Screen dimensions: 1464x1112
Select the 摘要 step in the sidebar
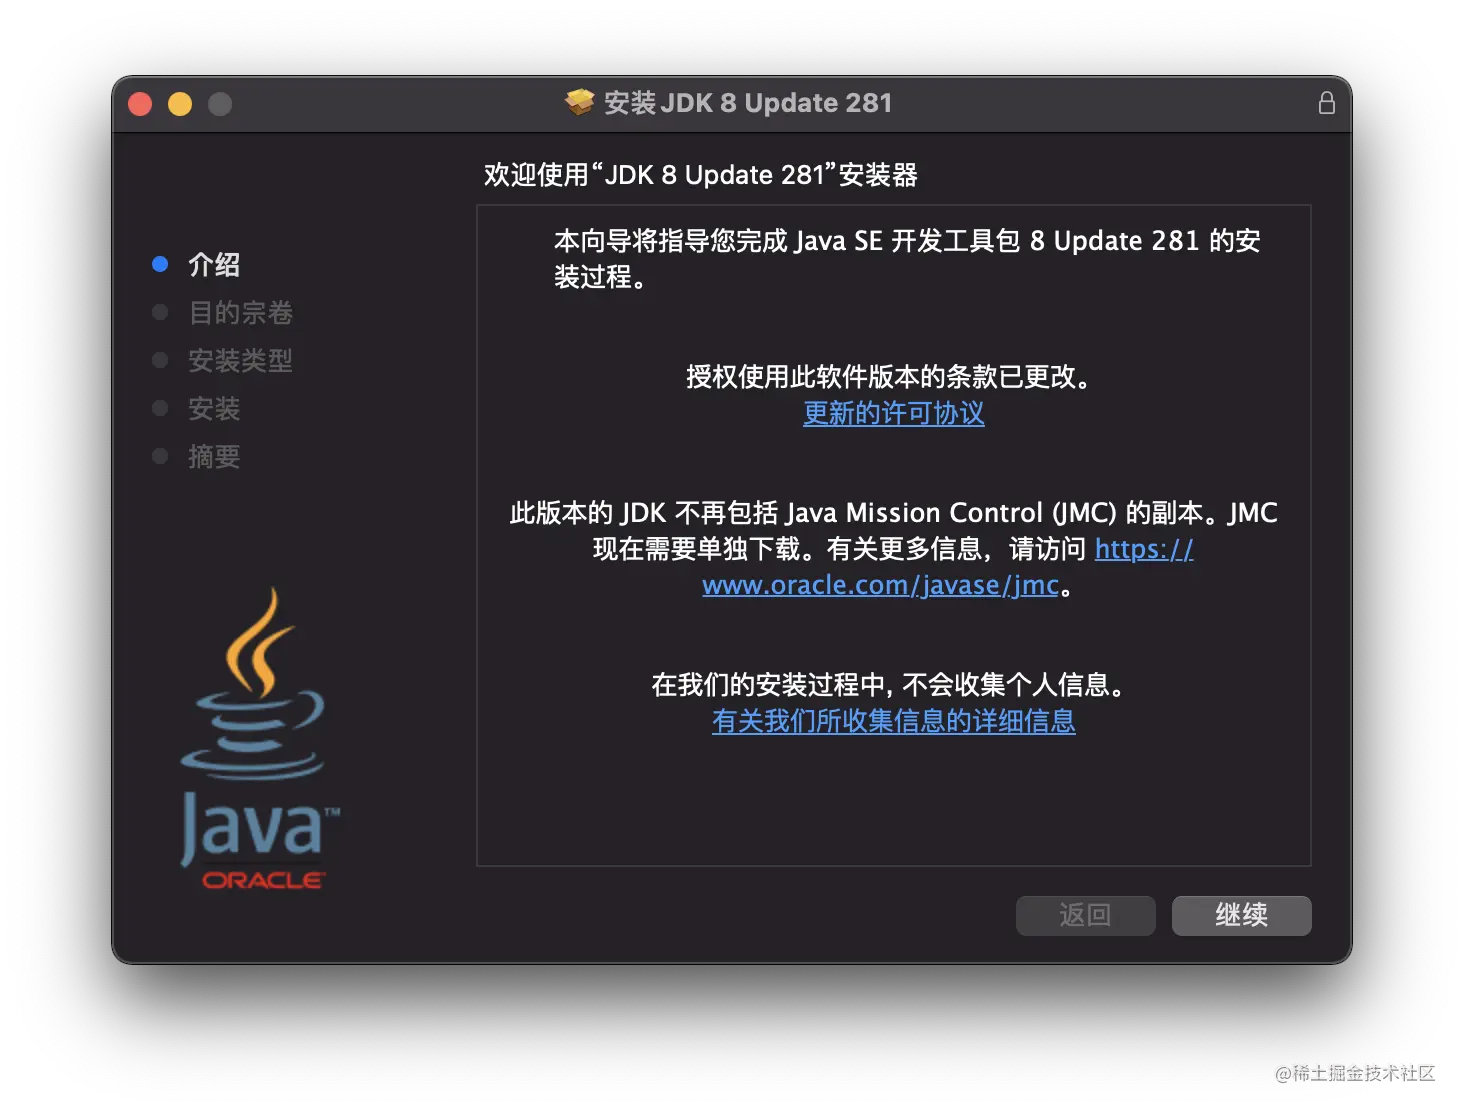click(214, 456)
